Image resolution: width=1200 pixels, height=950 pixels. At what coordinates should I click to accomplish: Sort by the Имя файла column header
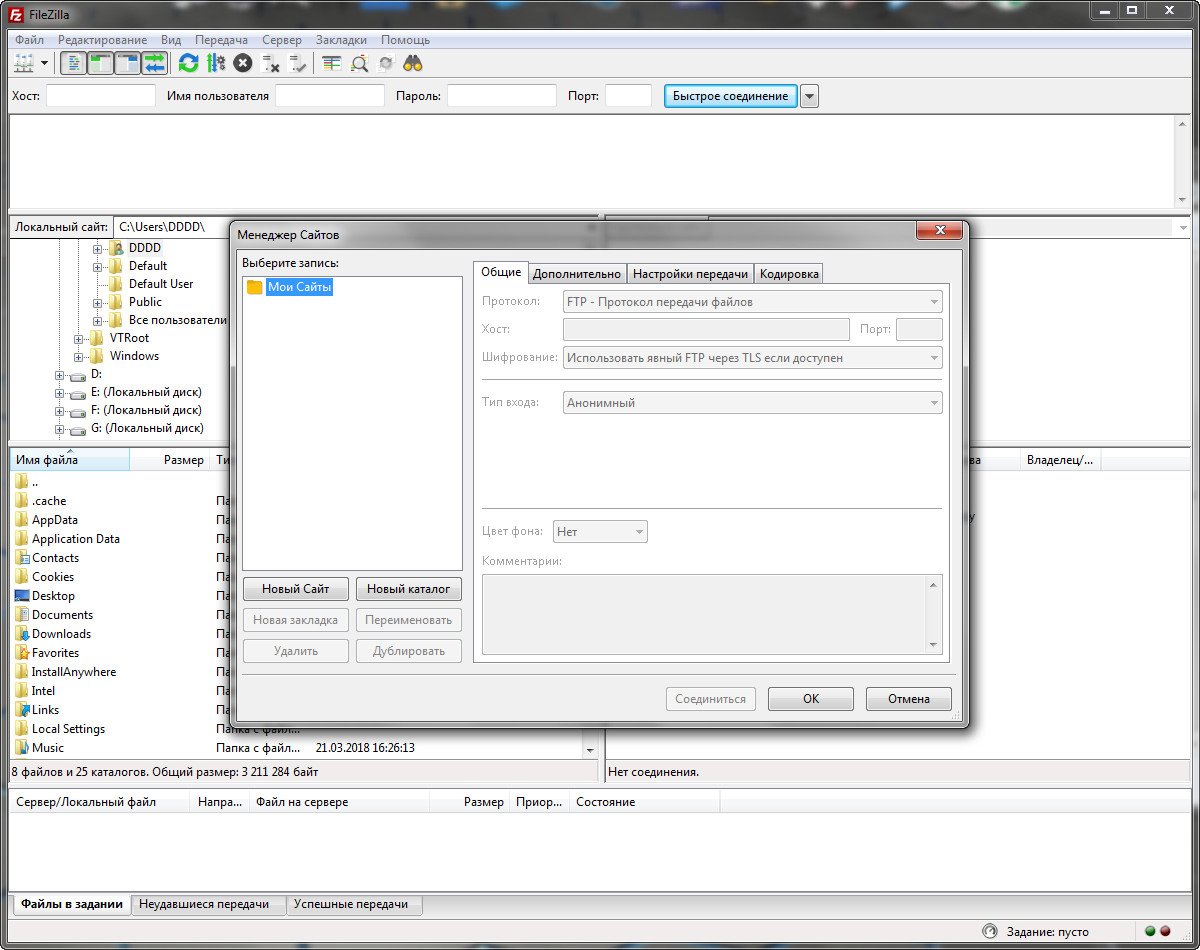tap(70, 461)
